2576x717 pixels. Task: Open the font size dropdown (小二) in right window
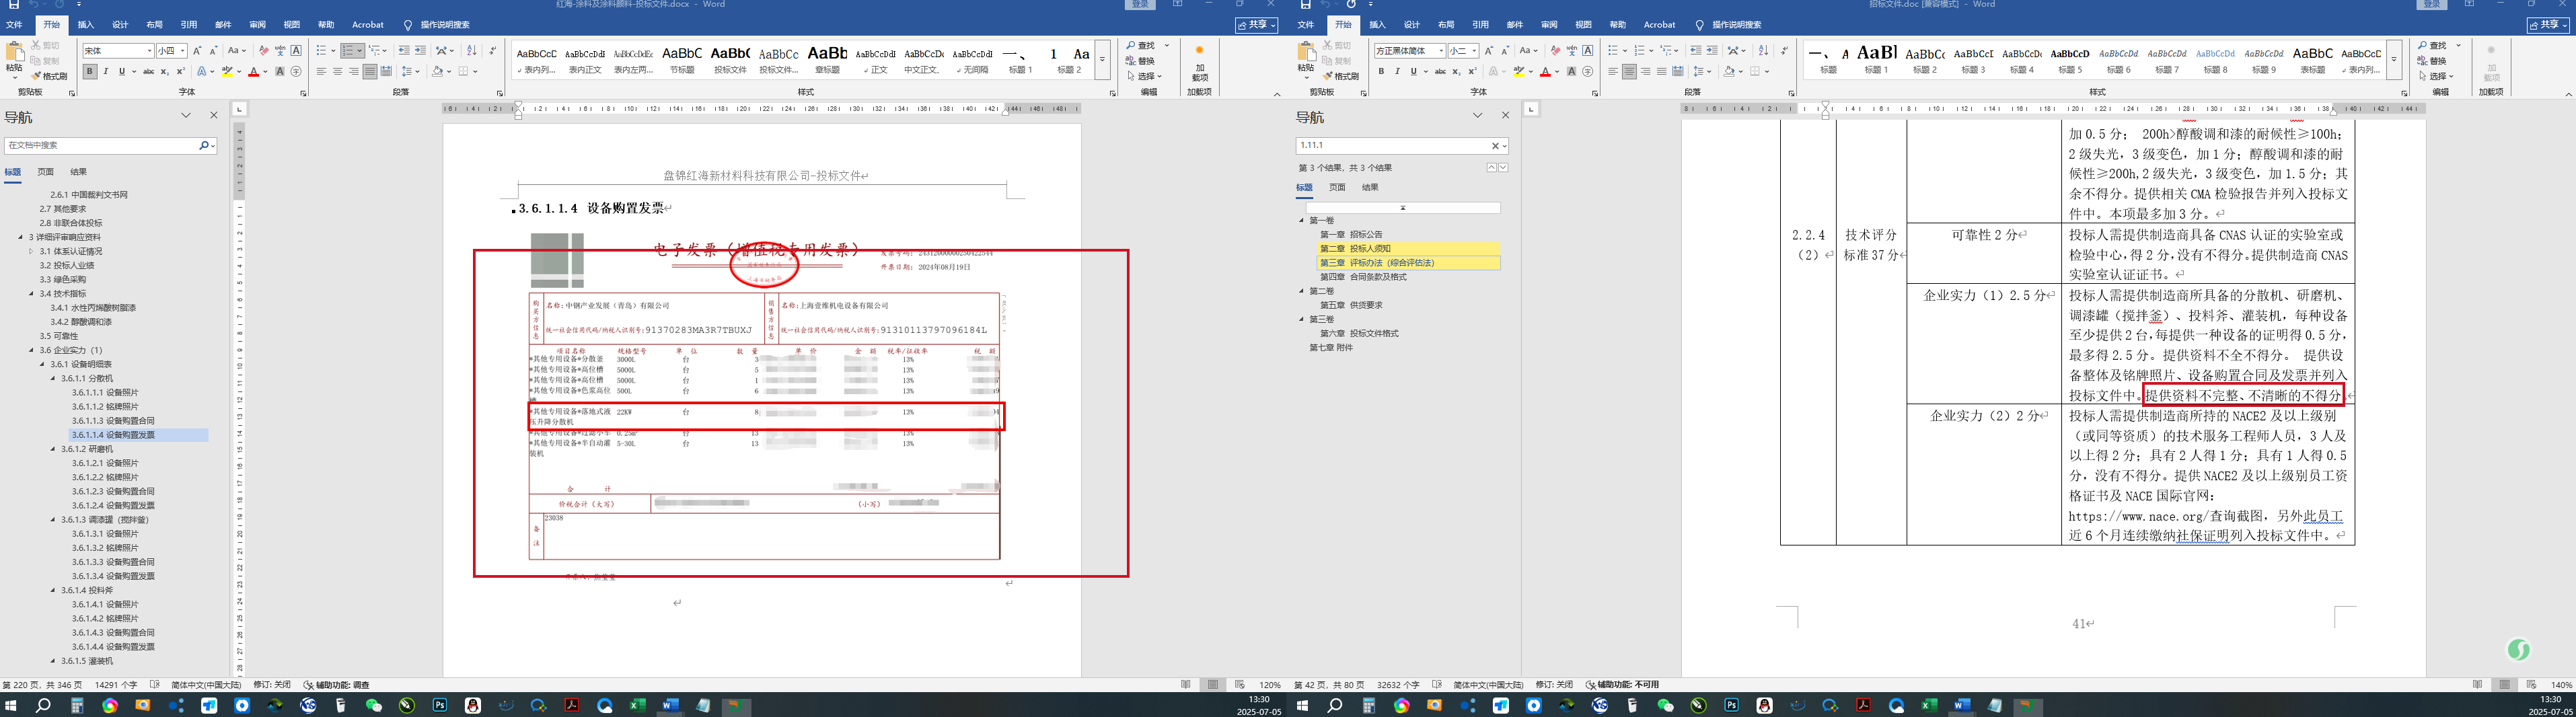click(x=1474, y=51)
